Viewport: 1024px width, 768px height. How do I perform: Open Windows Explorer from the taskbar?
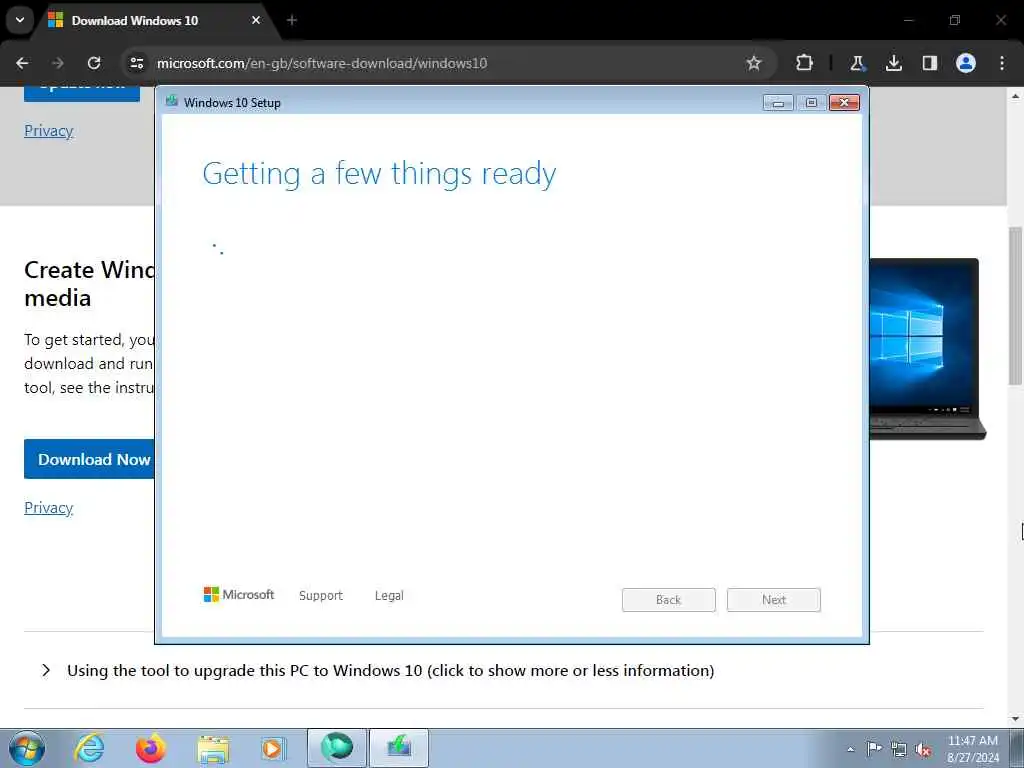click(213, 748)
